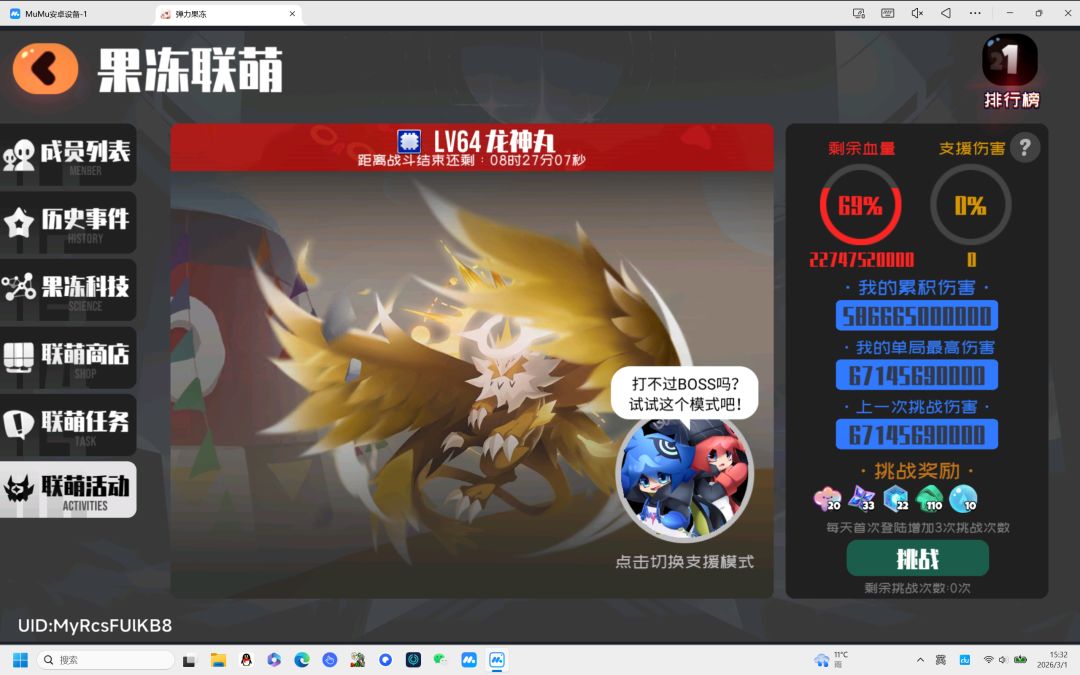Click the 支援伤害 0% support ring
The height and width of the screenshot is (675, 1080).
pyautogui.click(x=970, y=205)
